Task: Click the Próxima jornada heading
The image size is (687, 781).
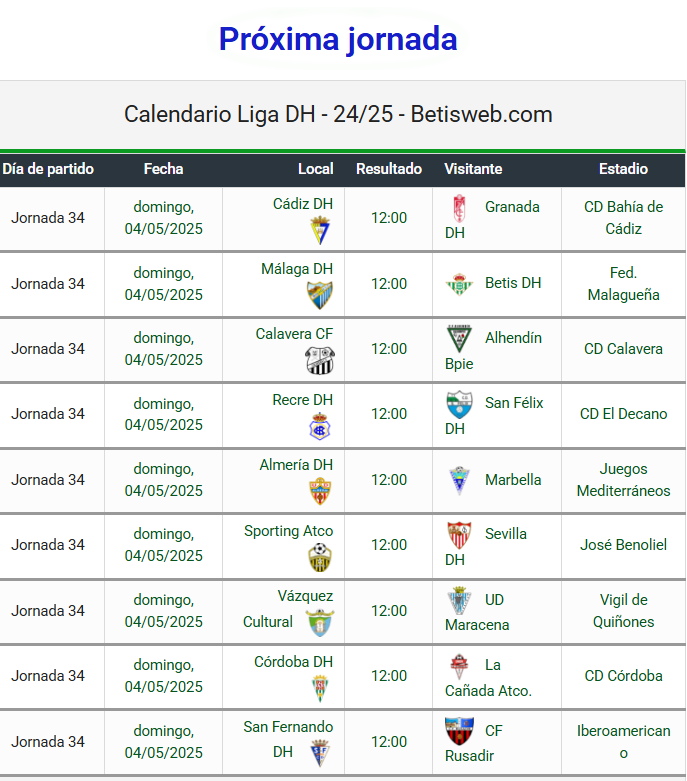Action: coord(338,39)
